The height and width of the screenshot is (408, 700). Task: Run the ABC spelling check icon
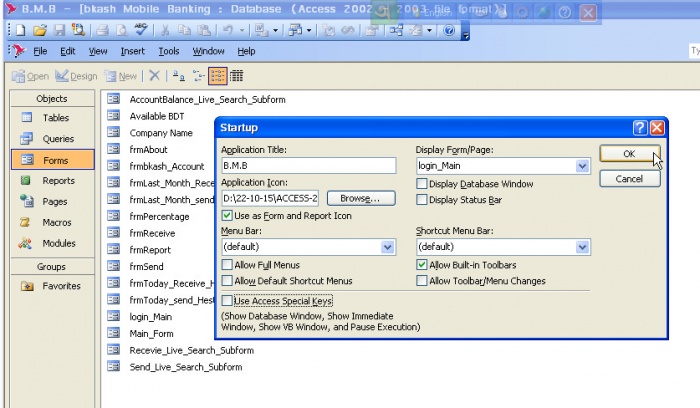pyautogui.click(x=141, y=30)
